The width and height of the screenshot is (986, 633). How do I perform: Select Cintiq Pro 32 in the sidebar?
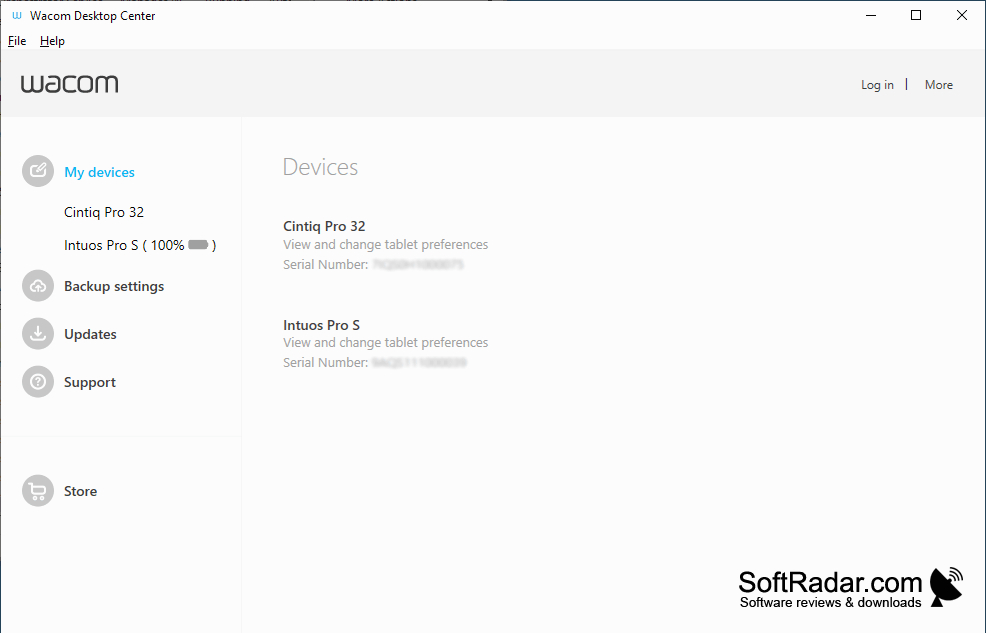pos(104,212)
